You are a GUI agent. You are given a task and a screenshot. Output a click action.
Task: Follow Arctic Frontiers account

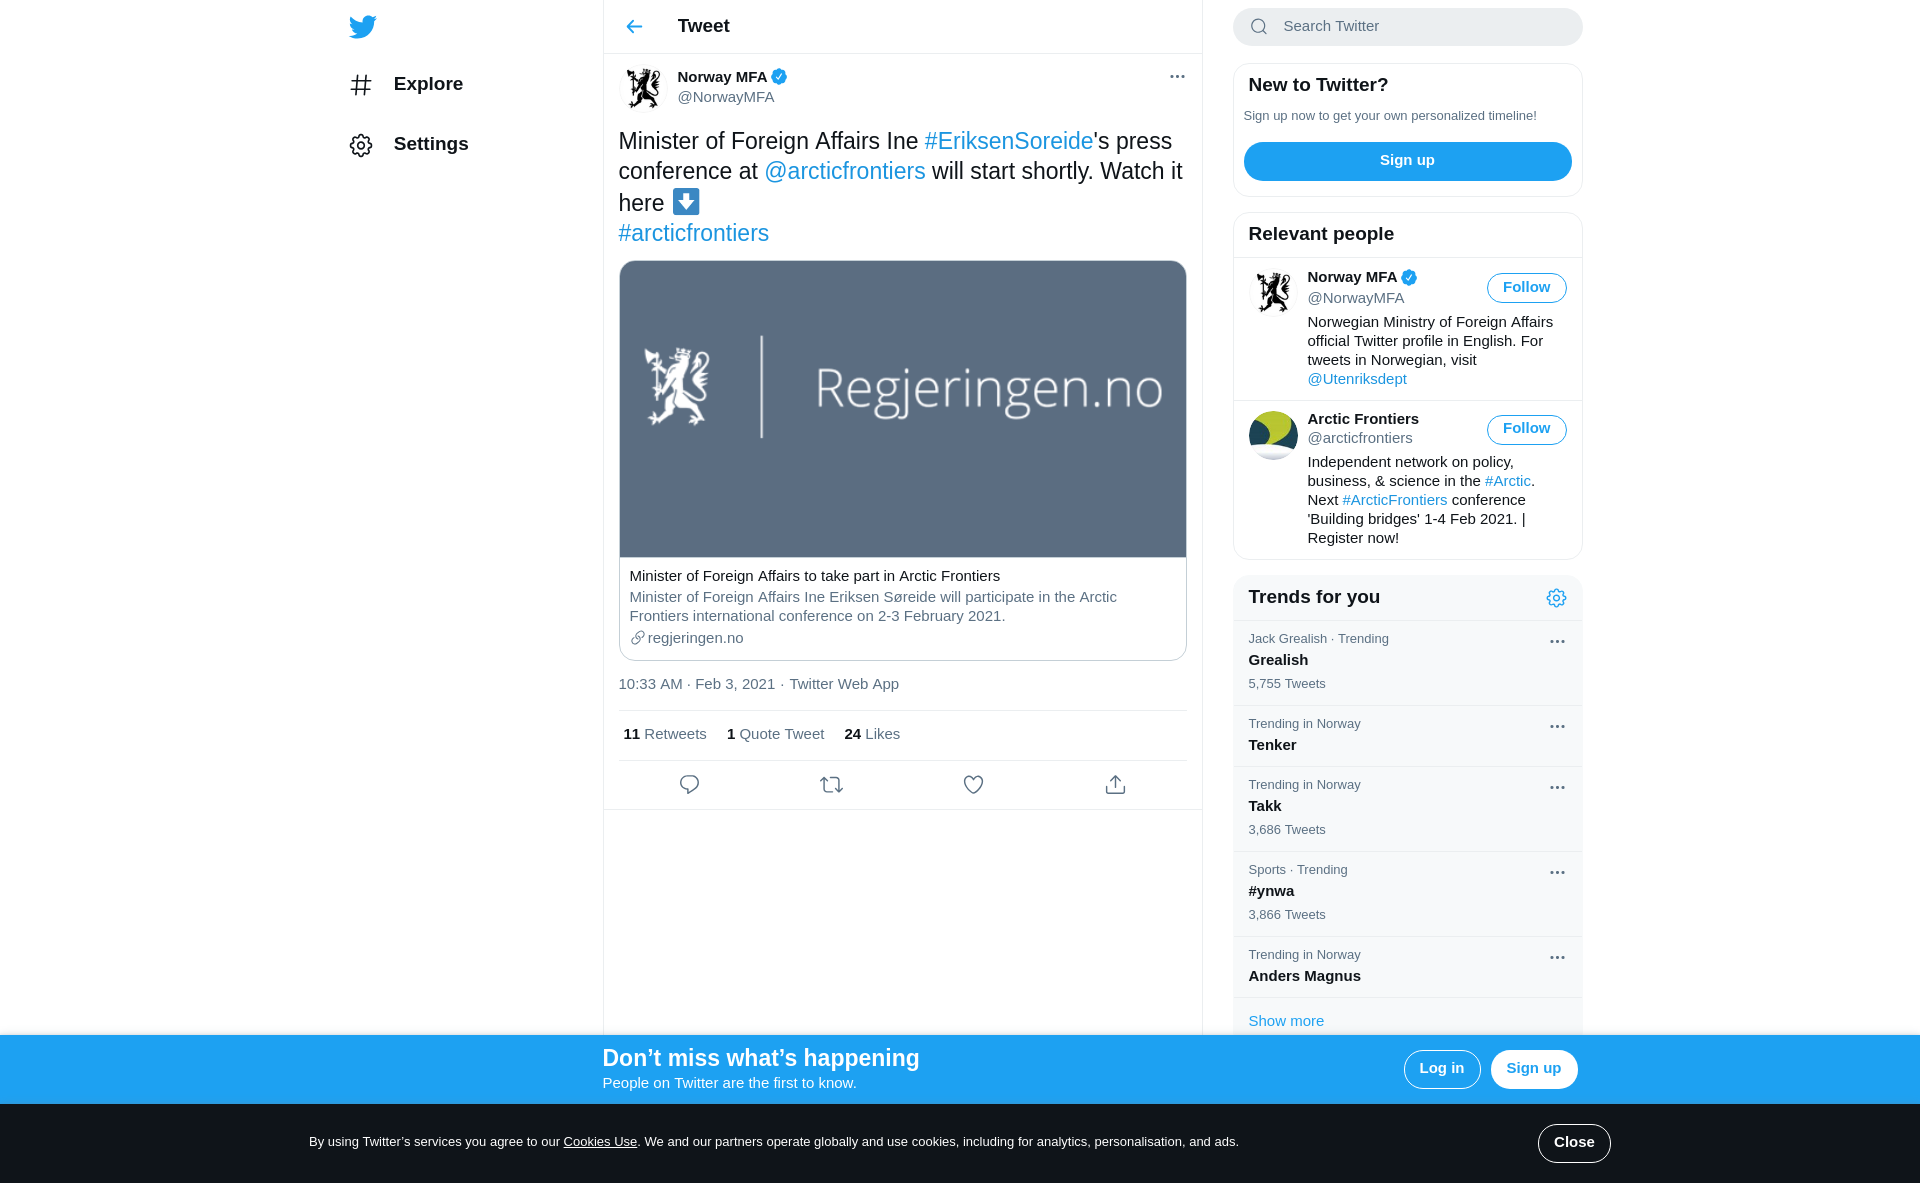click(1526, 429)
